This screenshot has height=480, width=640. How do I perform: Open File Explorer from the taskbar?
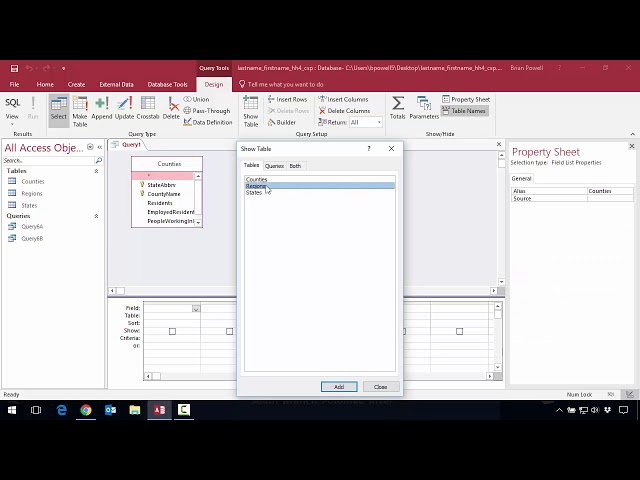[x=135, y=410]
